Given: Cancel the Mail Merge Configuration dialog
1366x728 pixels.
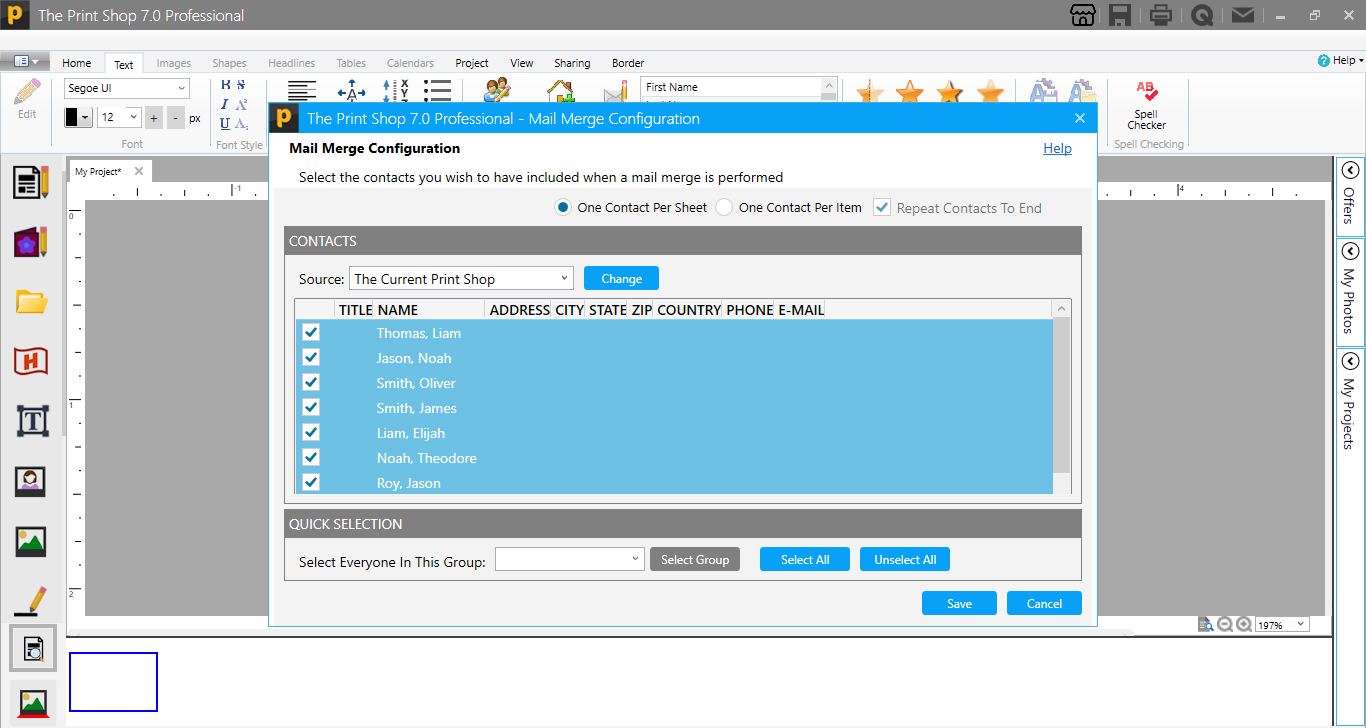Looking at the screenshot, I should tap(1044, 603).
